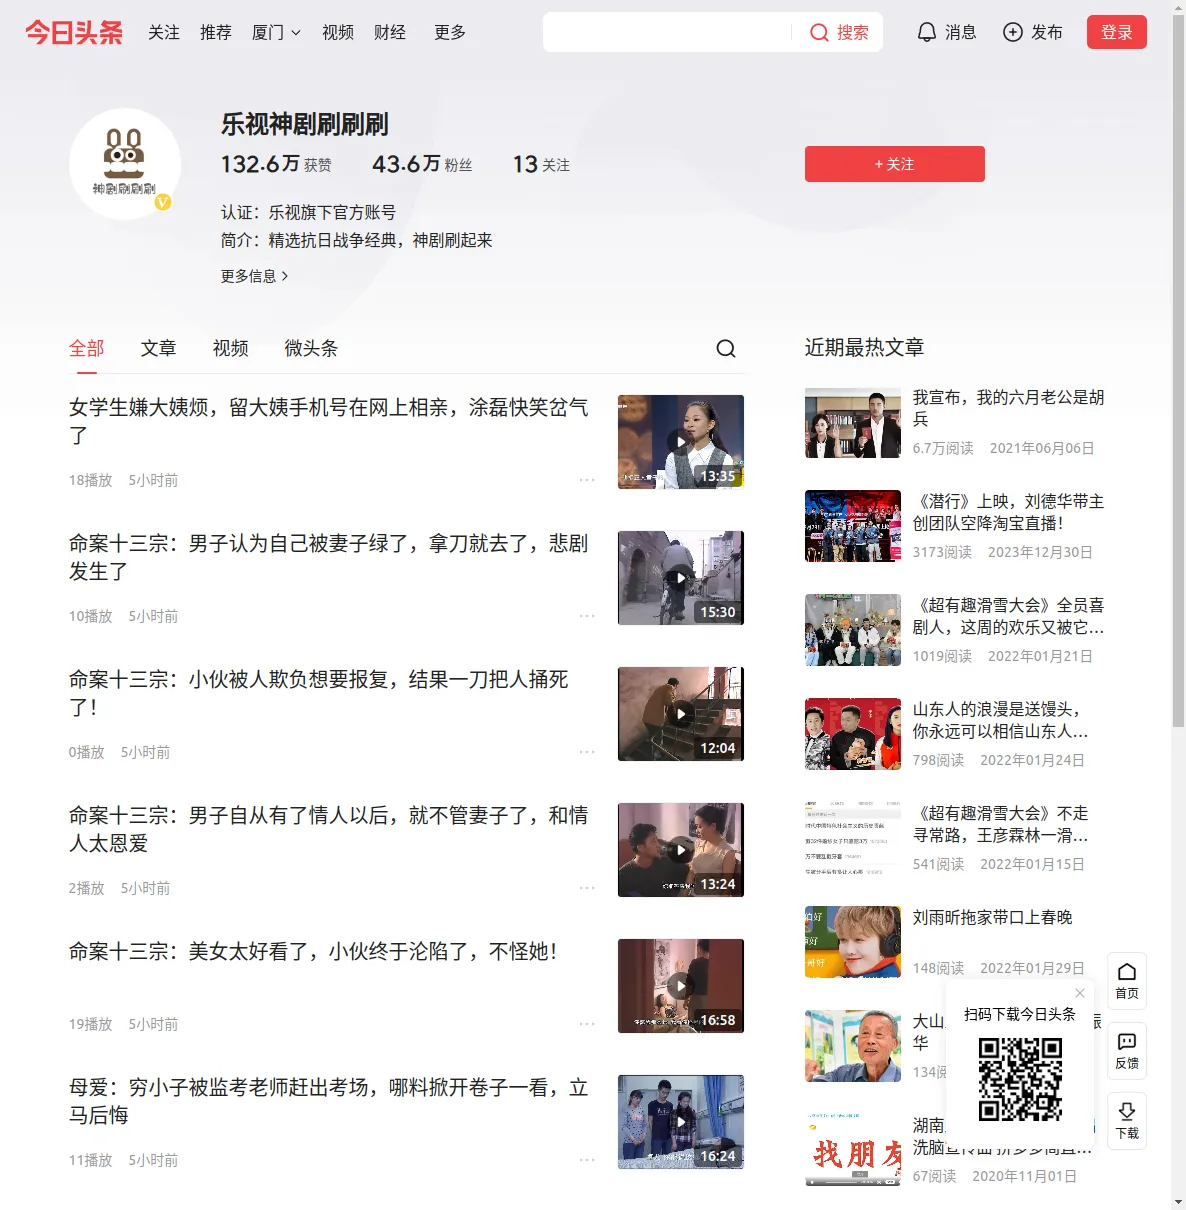Click the 43.6万 粉丝 followers count
The image size is (1186, 1210).
(422, 164)
